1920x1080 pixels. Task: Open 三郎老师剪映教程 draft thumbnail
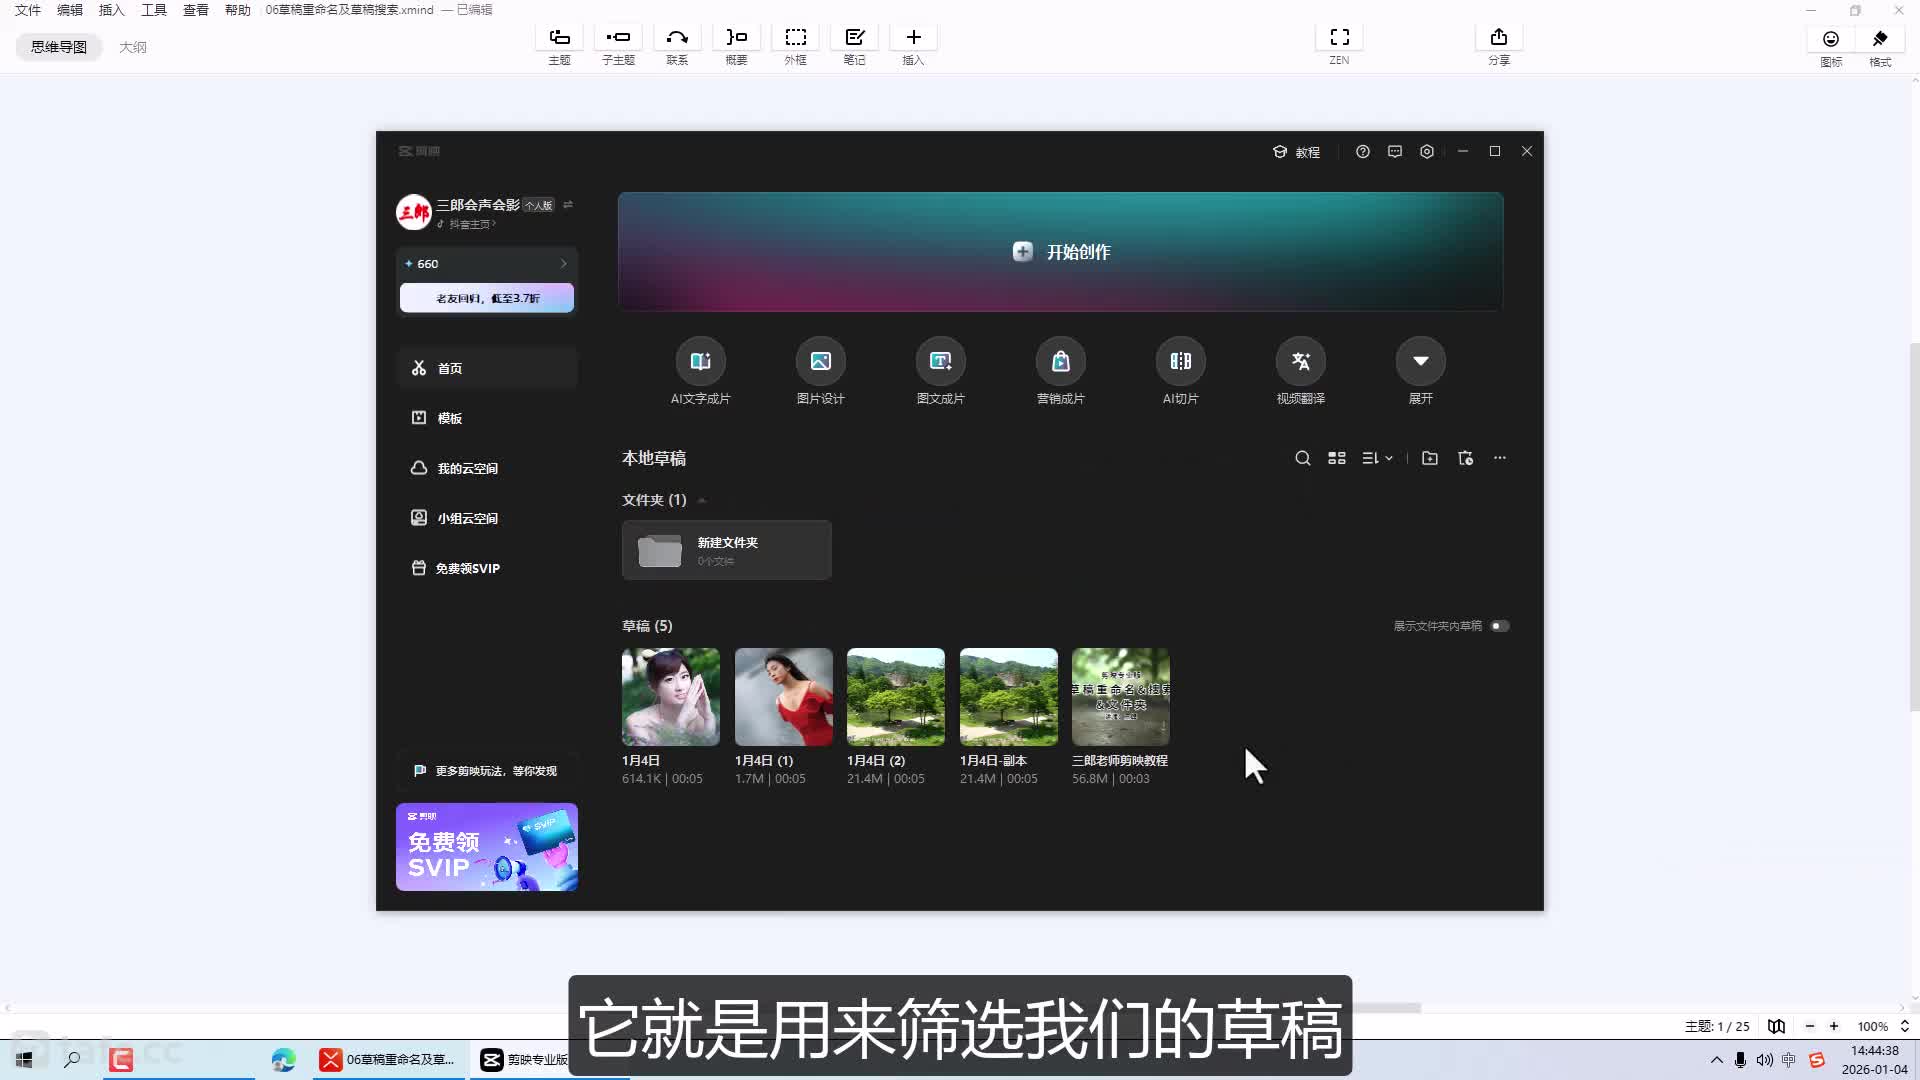(x=1120, y=697)
